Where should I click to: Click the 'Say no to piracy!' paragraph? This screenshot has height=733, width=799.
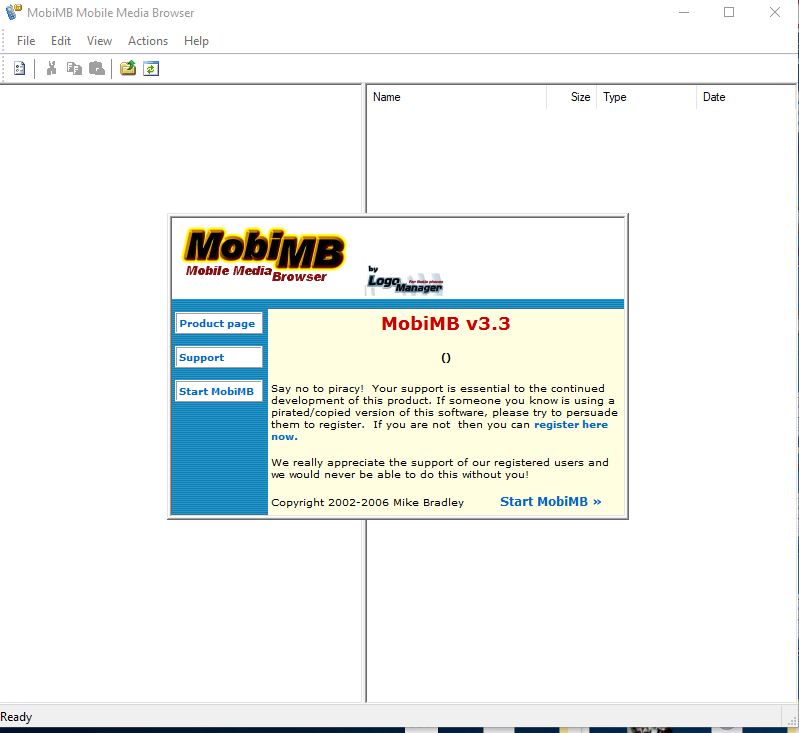click(x=444, y=412)
